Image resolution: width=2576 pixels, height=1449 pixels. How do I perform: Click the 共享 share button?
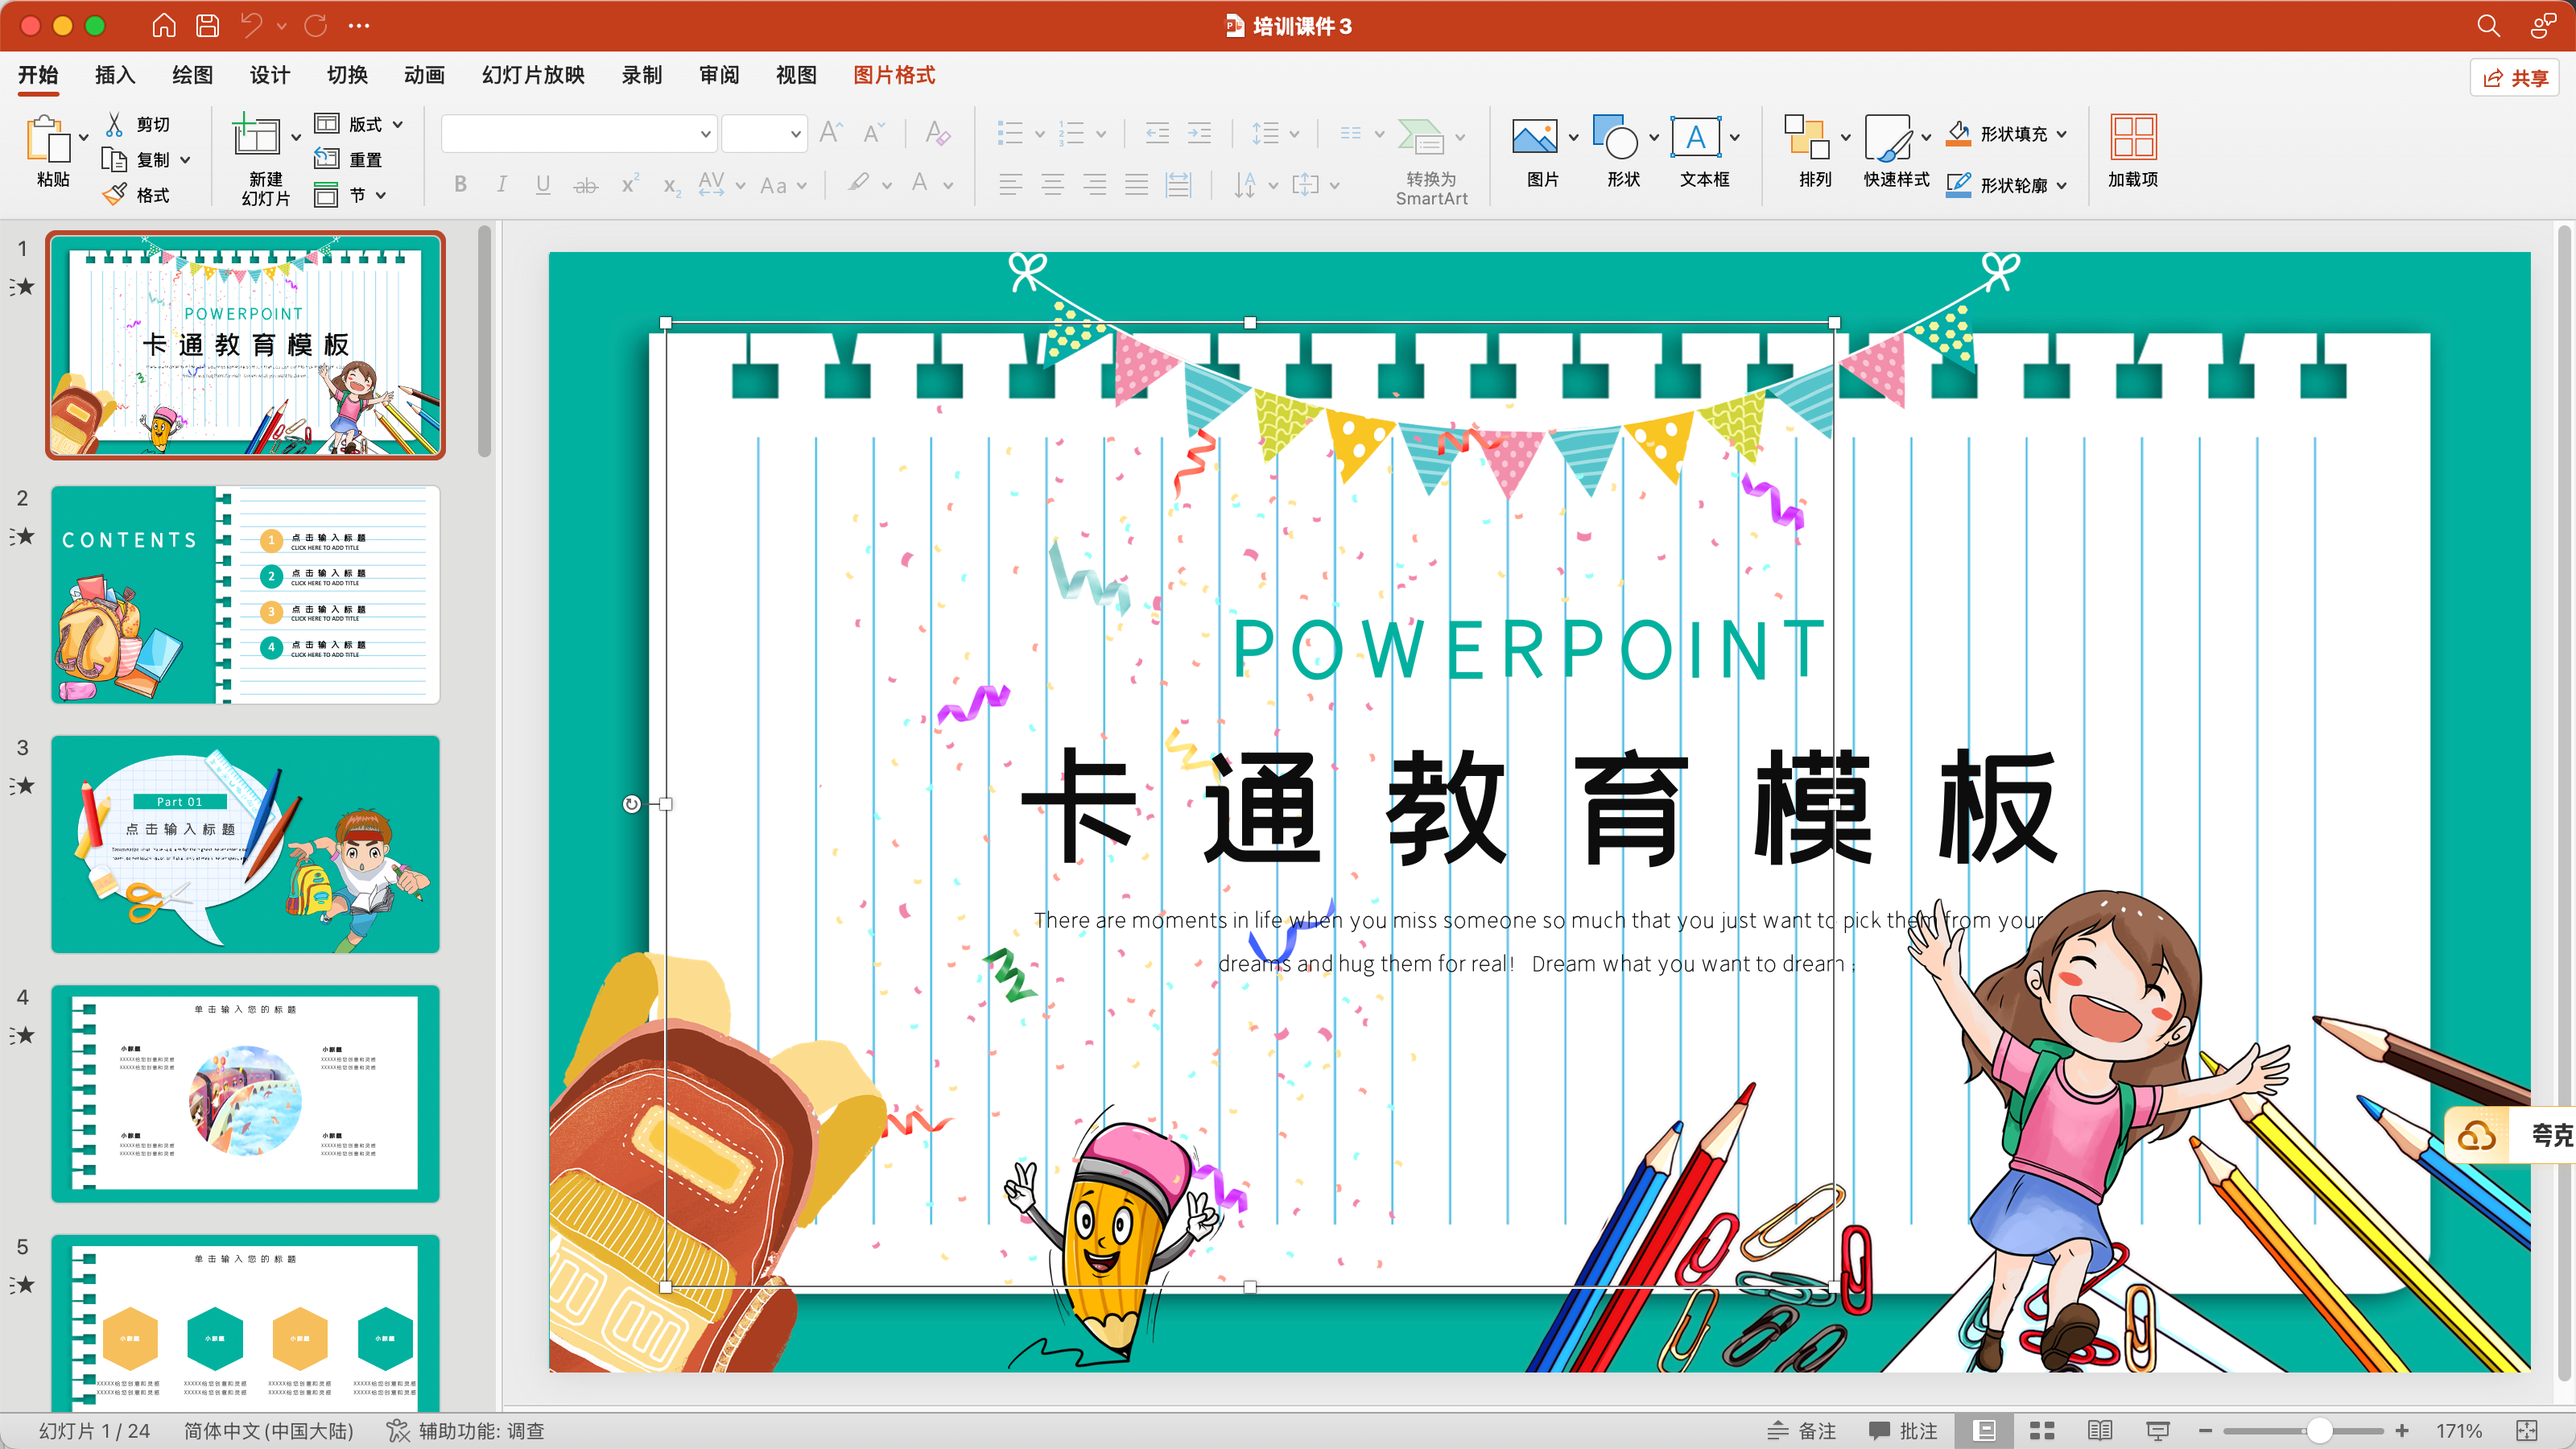point(2514,77)
